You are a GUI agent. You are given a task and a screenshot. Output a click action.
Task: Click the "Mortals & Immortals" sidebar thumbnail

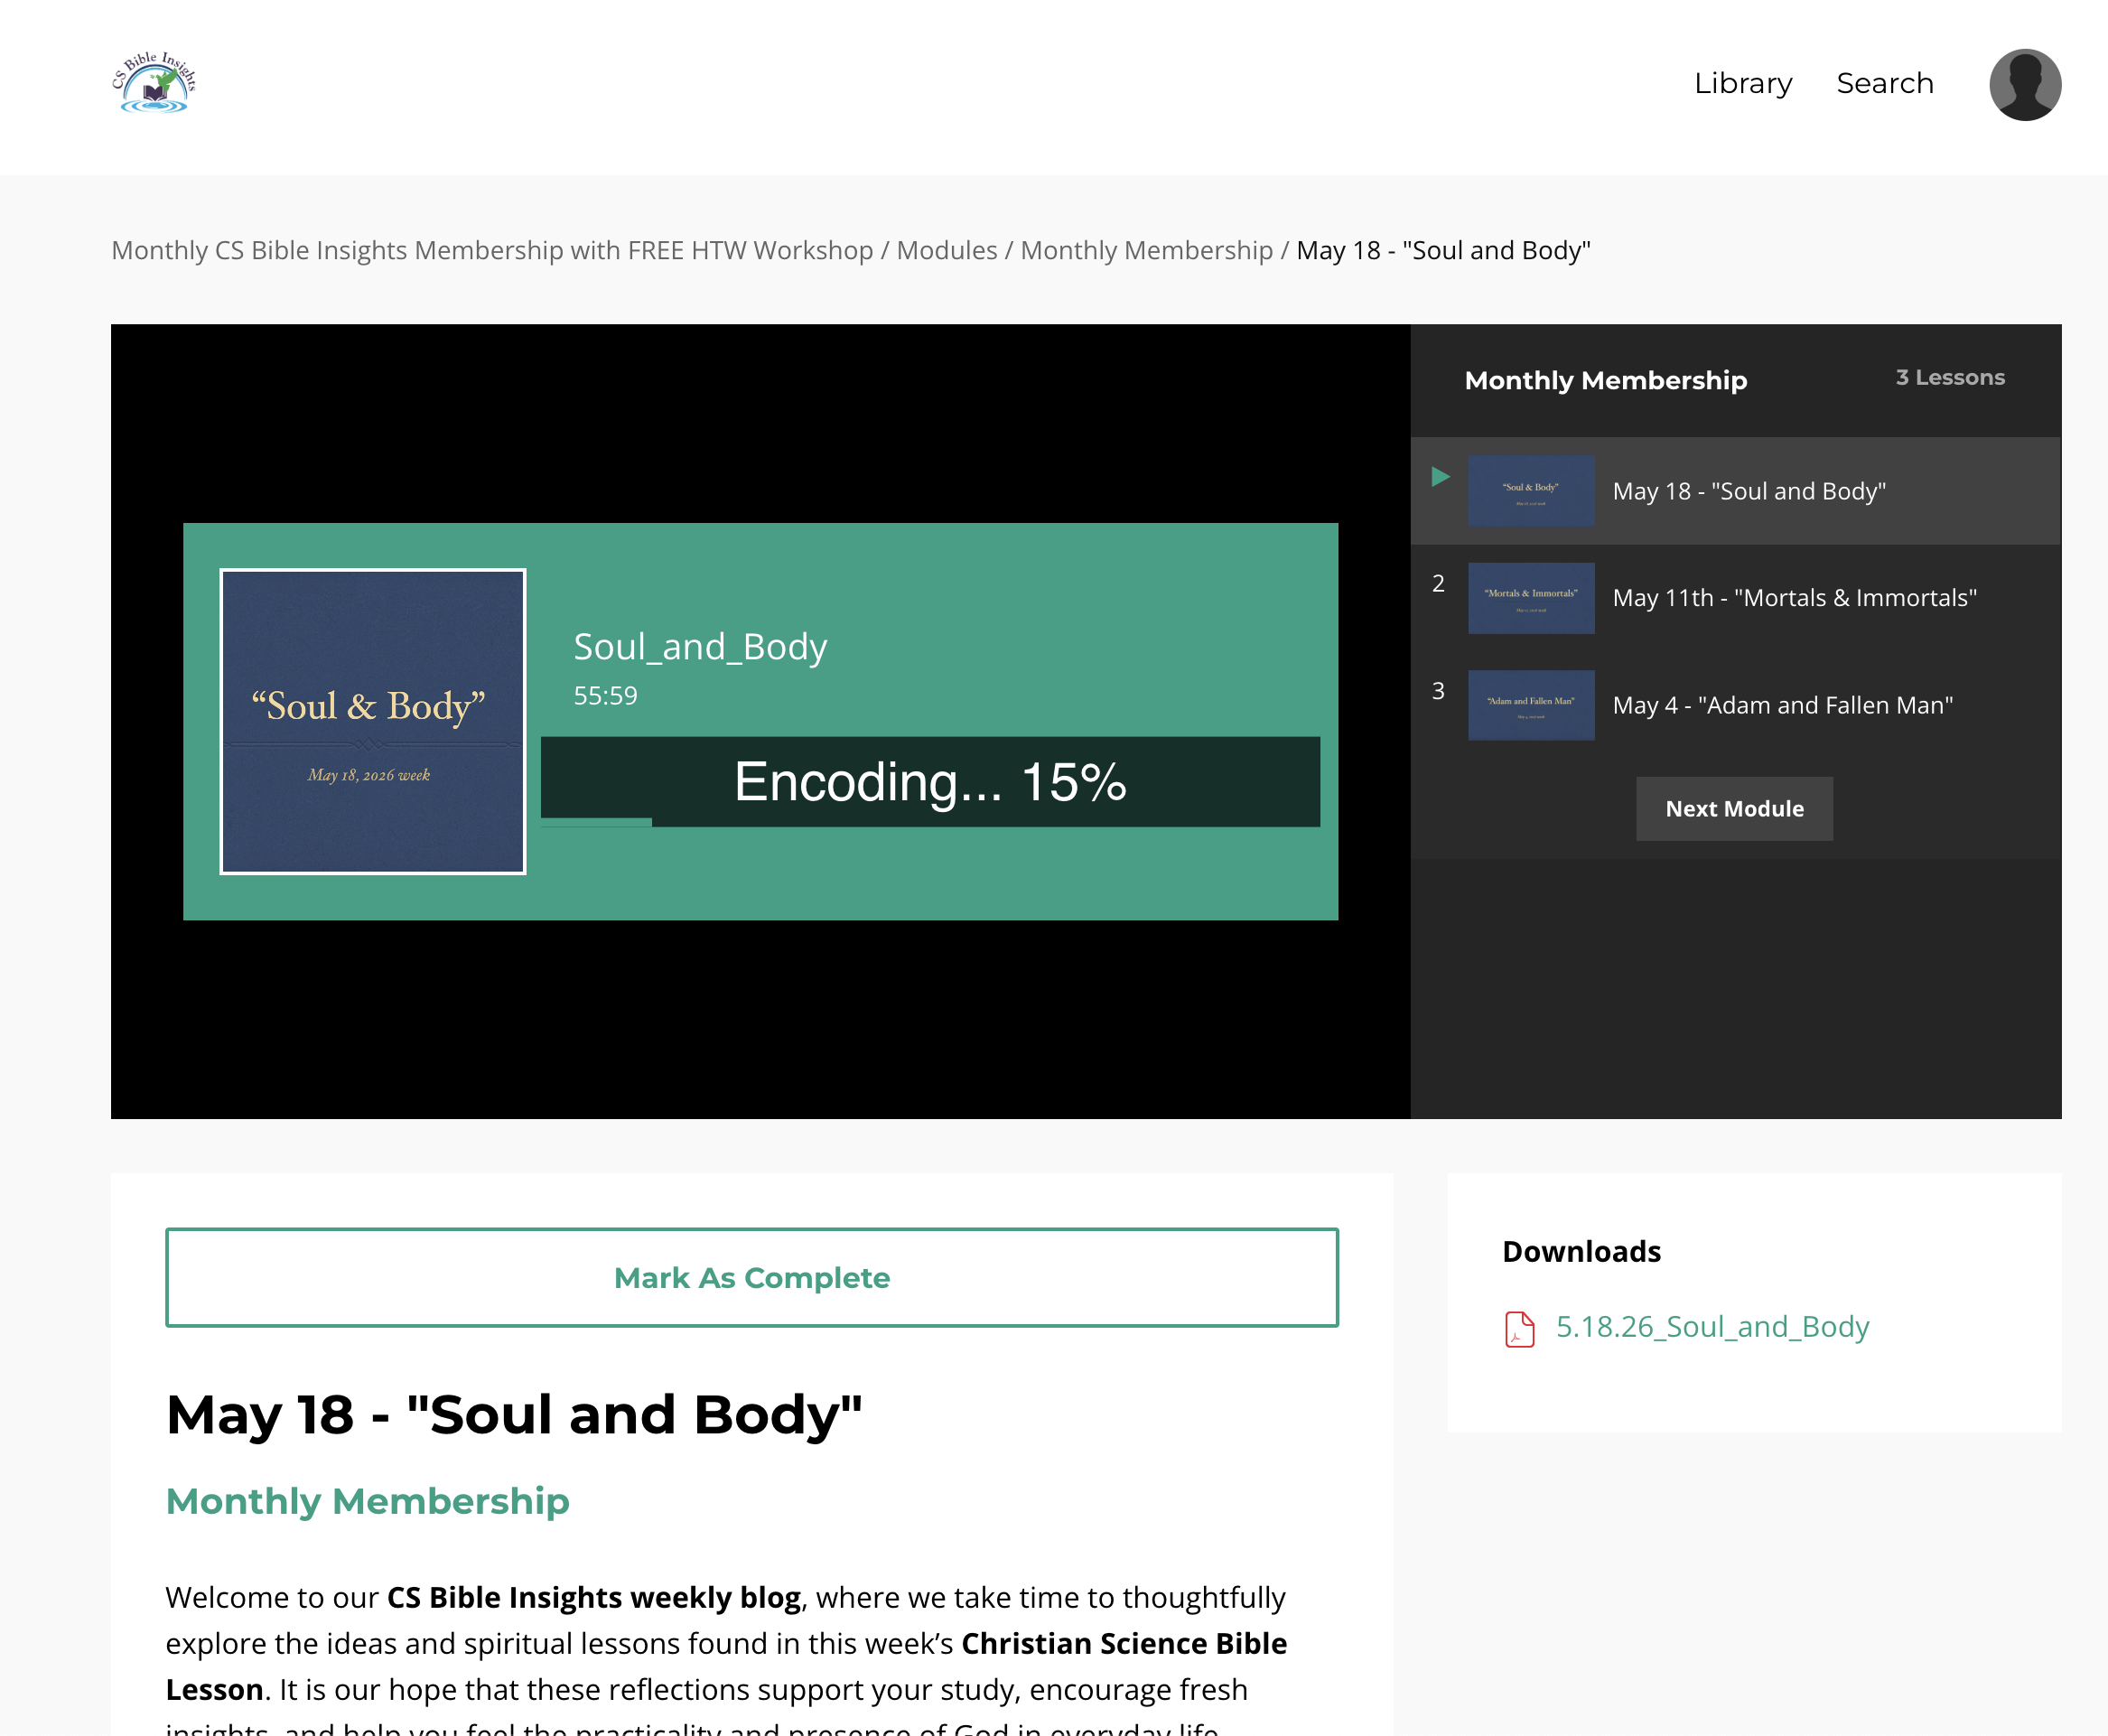(x=1531, y=598)
